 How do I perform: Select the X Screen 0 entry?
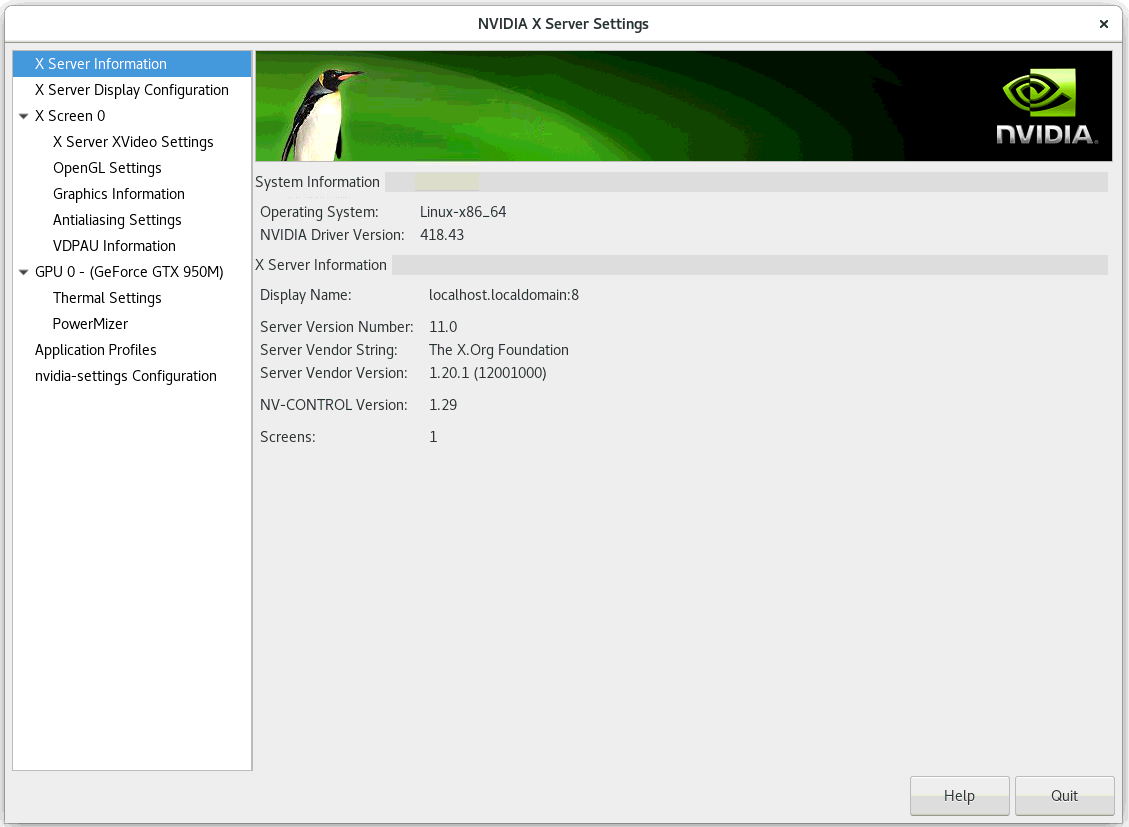pyautogui.click(x=70, y=116)
